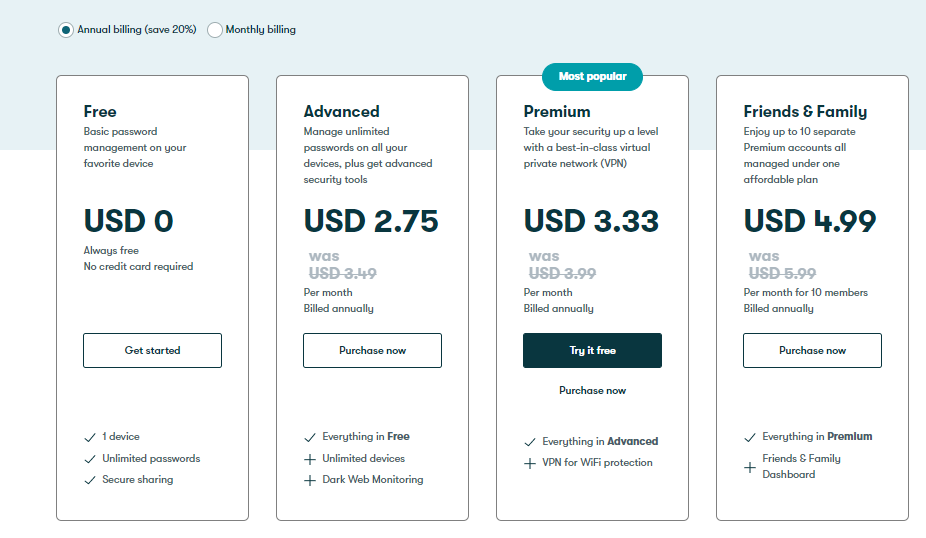Purchase the Friends & Family plan
The width and height of the screenshot is (926, 538).
click(x=812, y=351)
